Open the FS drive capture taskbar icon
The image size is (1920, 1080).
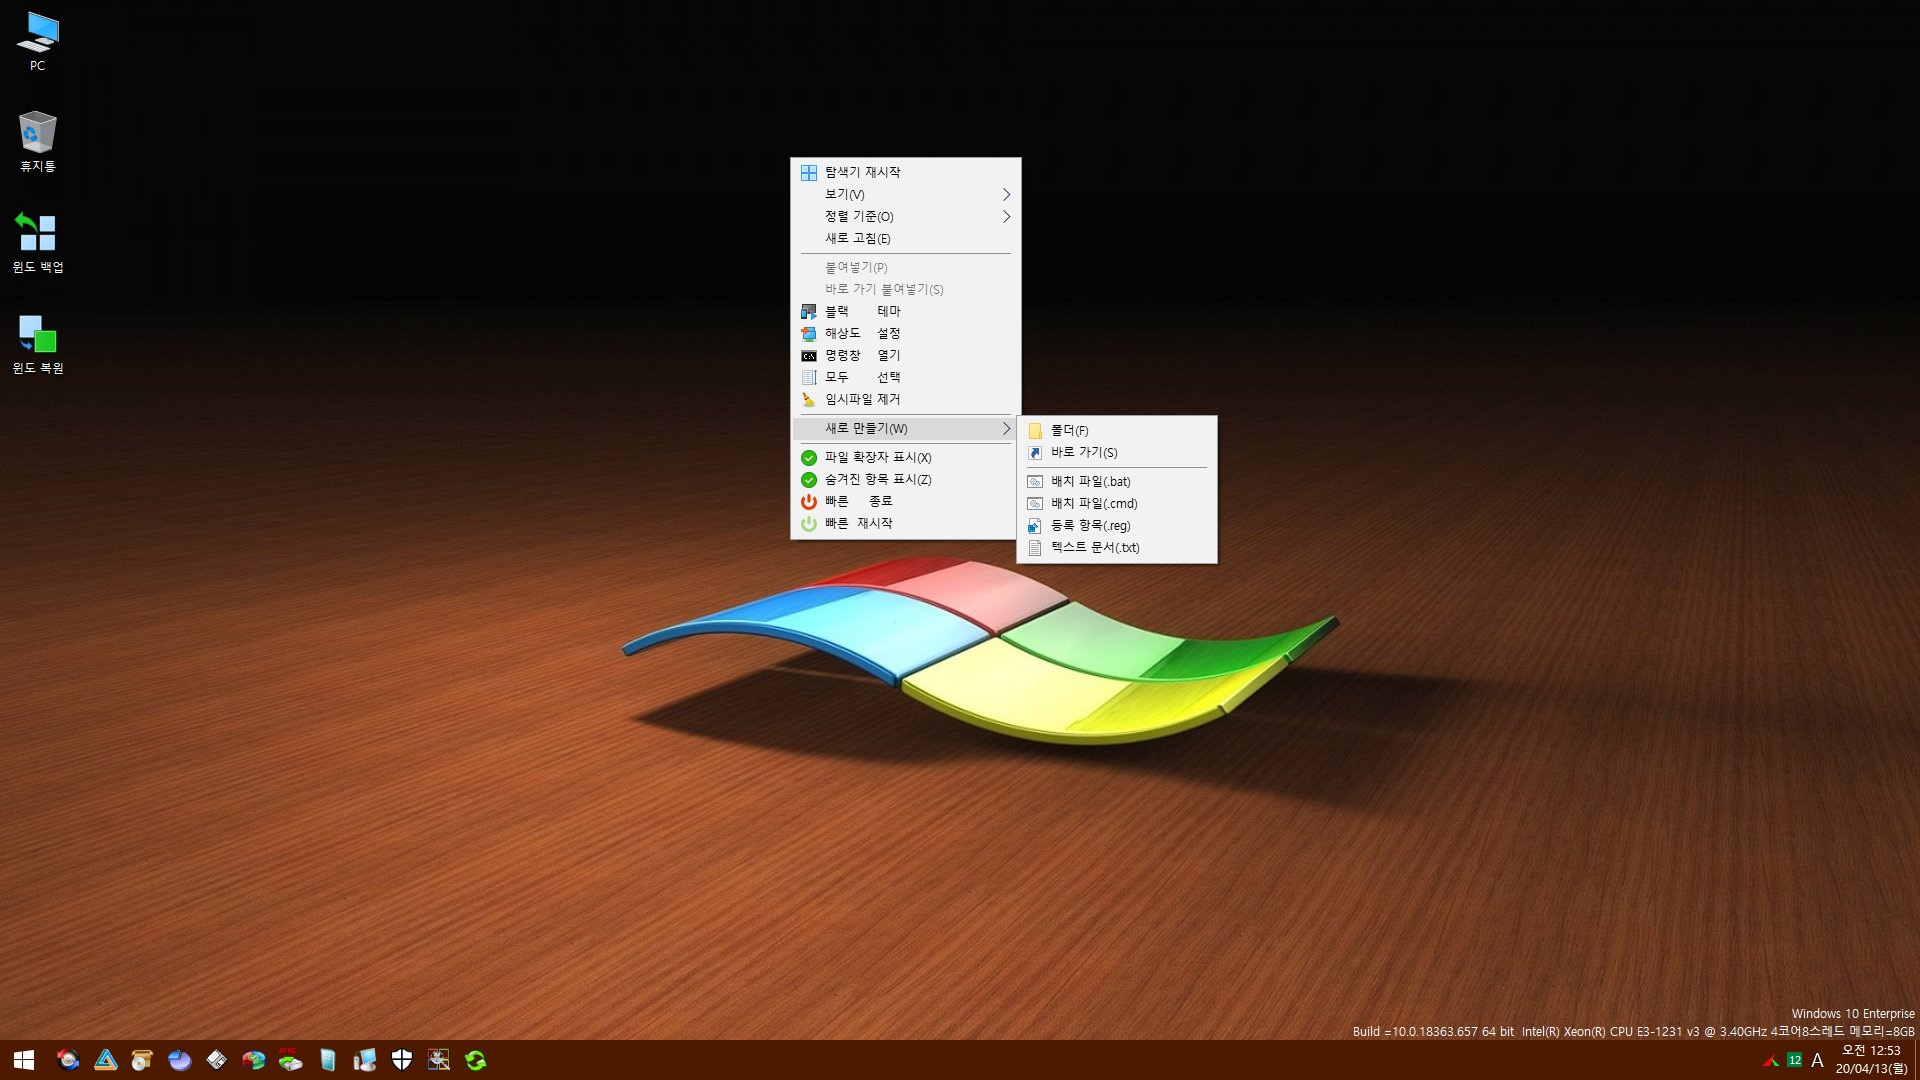click(x=290, y=1060)
